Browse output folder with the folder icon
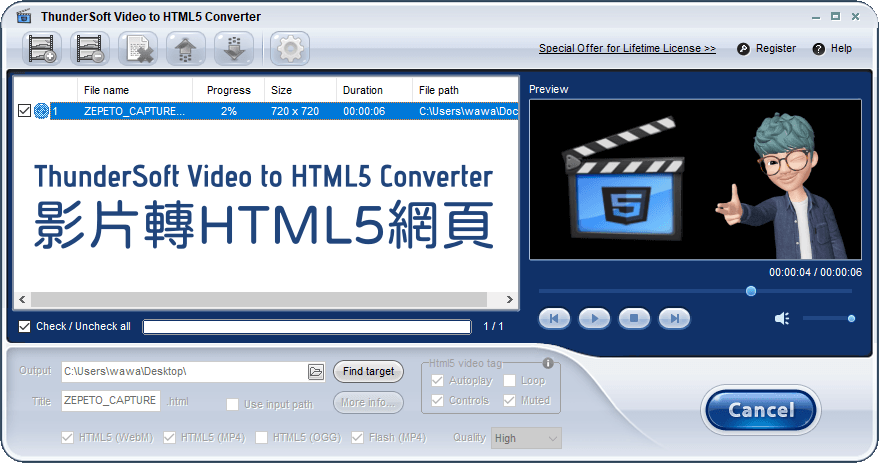Viewport: 879px width, 463px height. (316, 372)
